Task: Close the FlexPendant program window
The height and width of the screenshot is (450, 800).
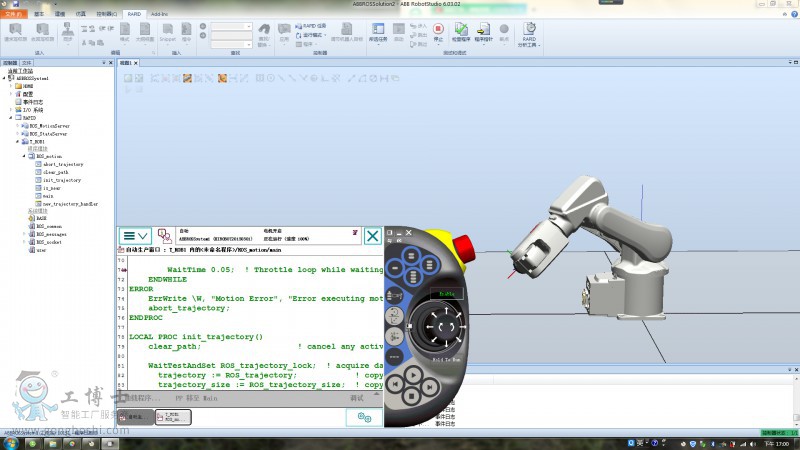Action: pos(372,236)
